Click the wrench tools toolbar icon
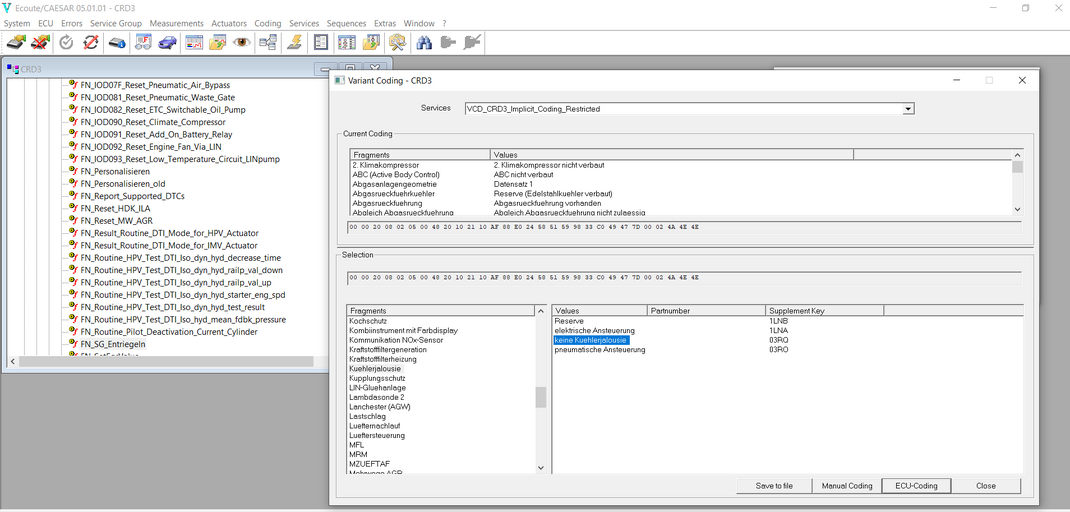 397,42
